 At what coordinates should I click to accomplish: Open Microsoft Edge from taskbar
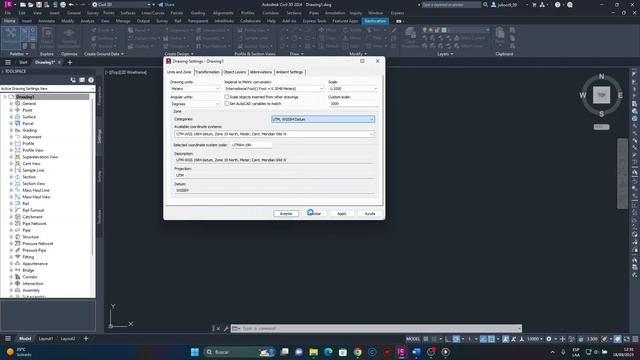[x=328, y=352]
